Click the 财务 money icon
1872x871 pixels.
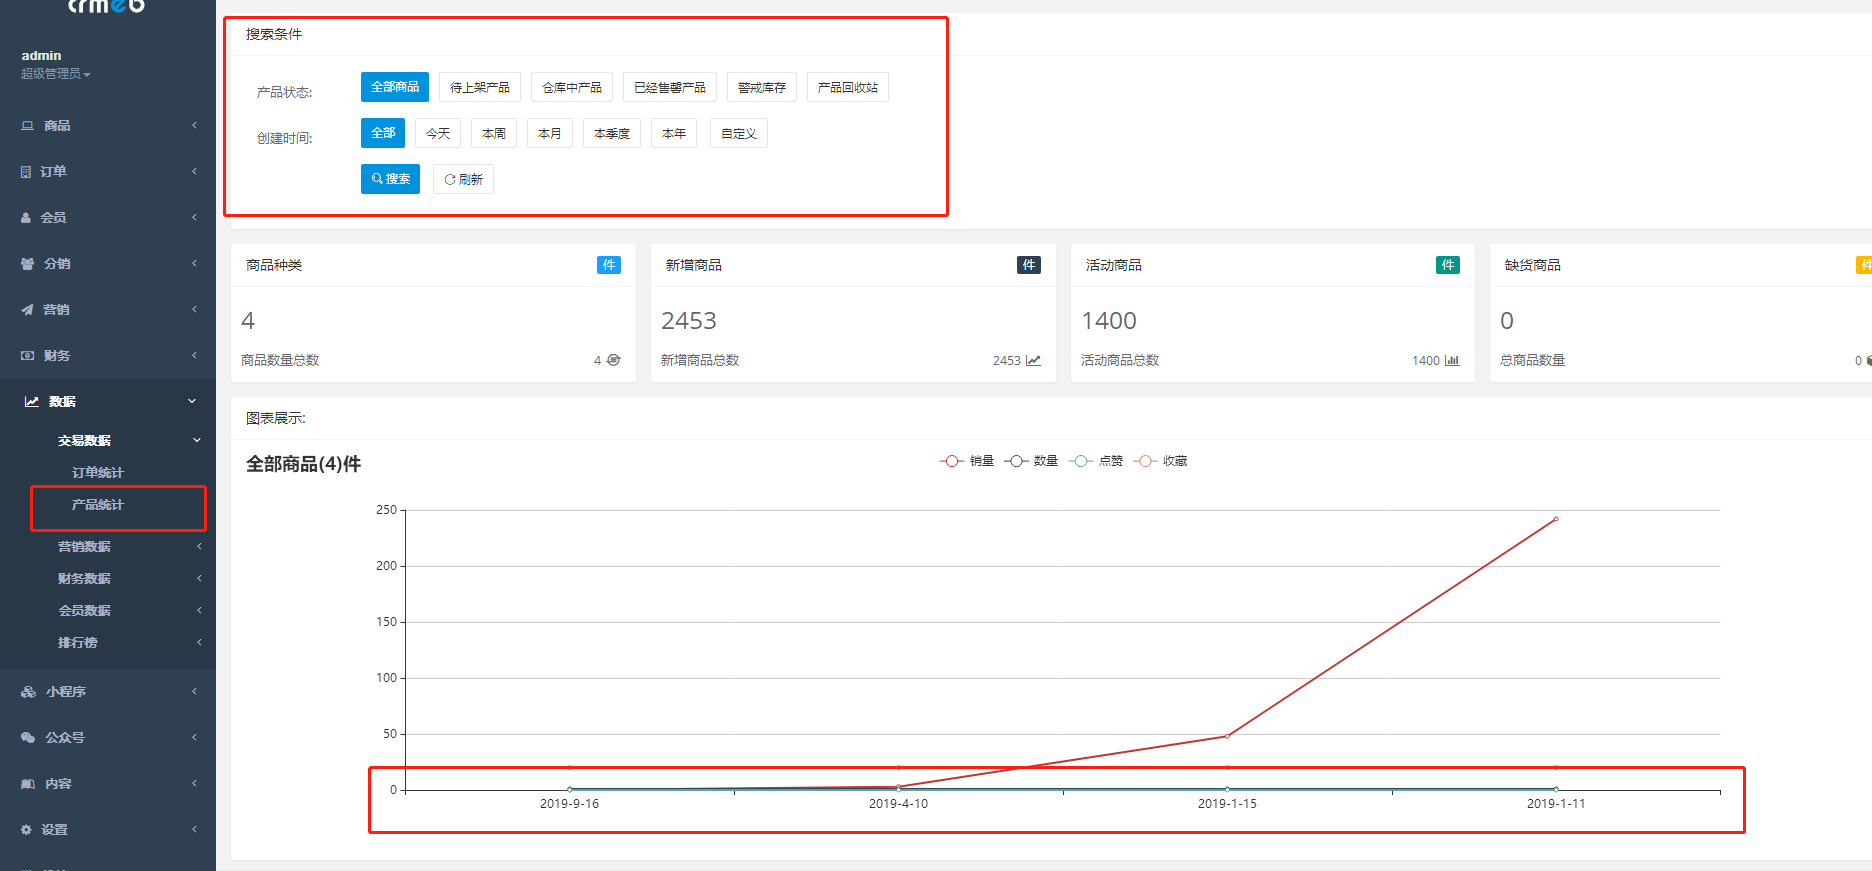[27, 356]
